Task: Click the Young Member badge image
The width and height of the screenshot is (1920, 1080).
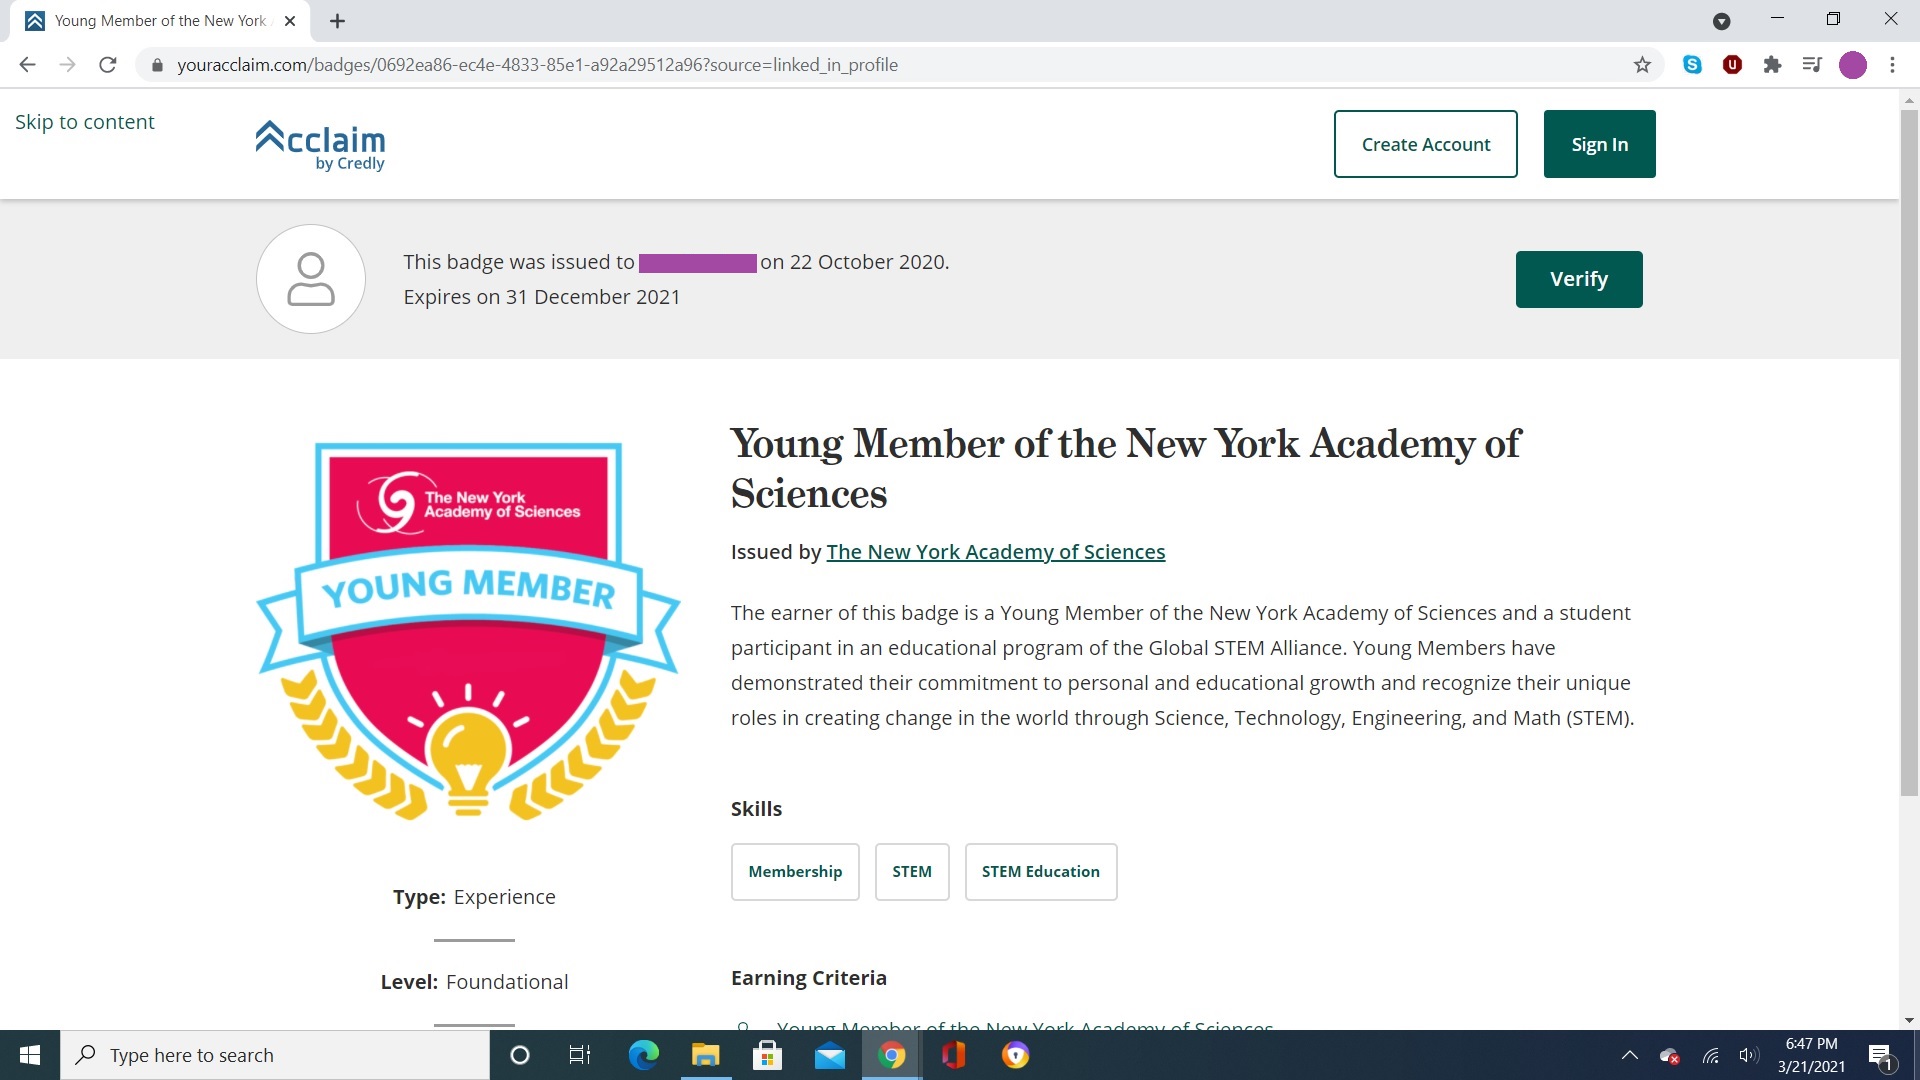Action: click(468, 630)
